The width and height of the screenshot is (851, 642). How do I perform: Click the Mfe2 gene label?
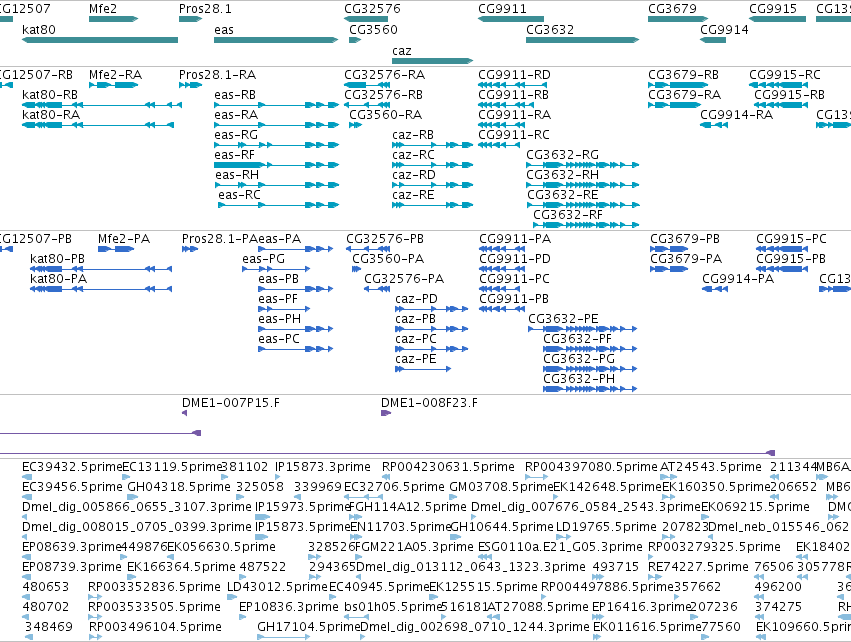pyautogui.click(x=103, y=9)
